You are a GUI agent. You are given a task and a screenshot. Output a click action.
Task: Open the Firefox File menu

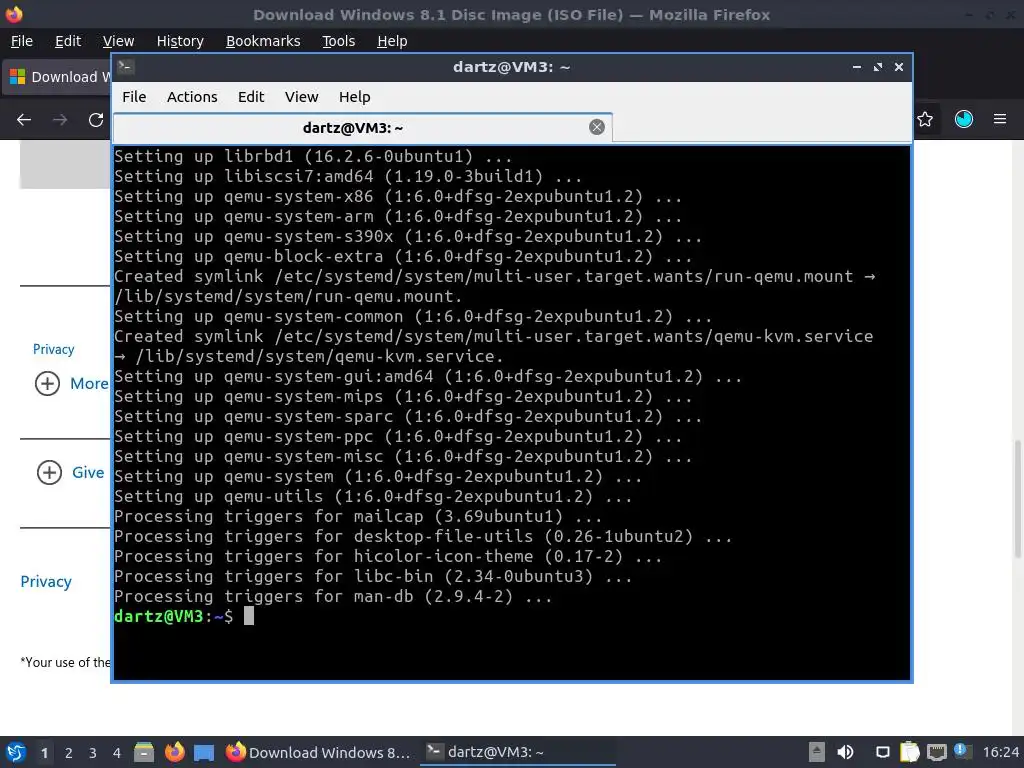pyautogui.click(x=22, y=41)
